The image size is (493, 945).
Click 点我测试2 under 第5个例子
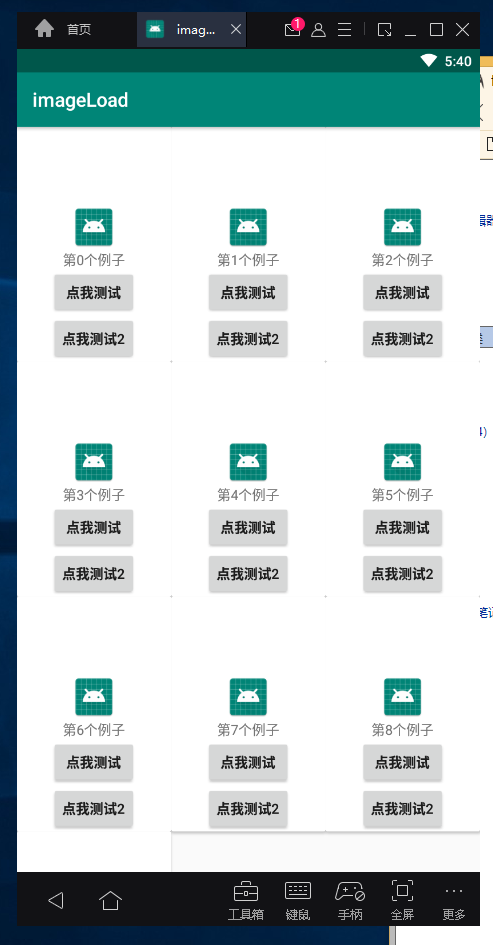coord(403,574)
